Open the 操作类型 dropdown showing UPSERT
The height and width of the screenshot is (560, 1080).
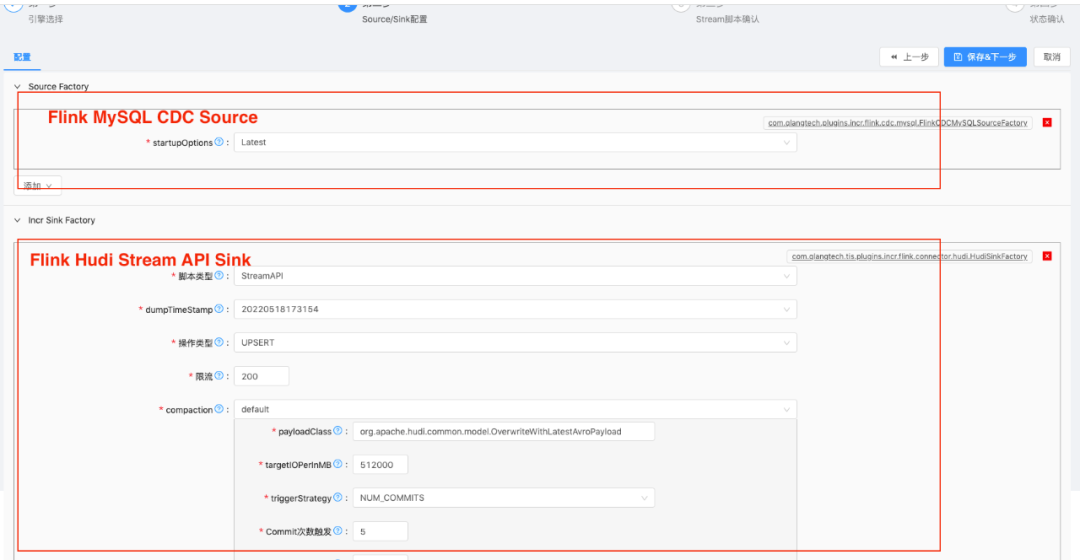point(515,342)
